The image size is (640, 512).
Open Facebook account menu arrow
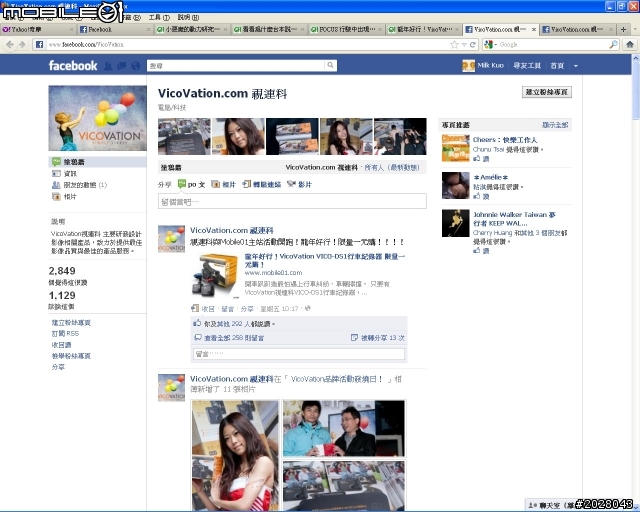576,66
